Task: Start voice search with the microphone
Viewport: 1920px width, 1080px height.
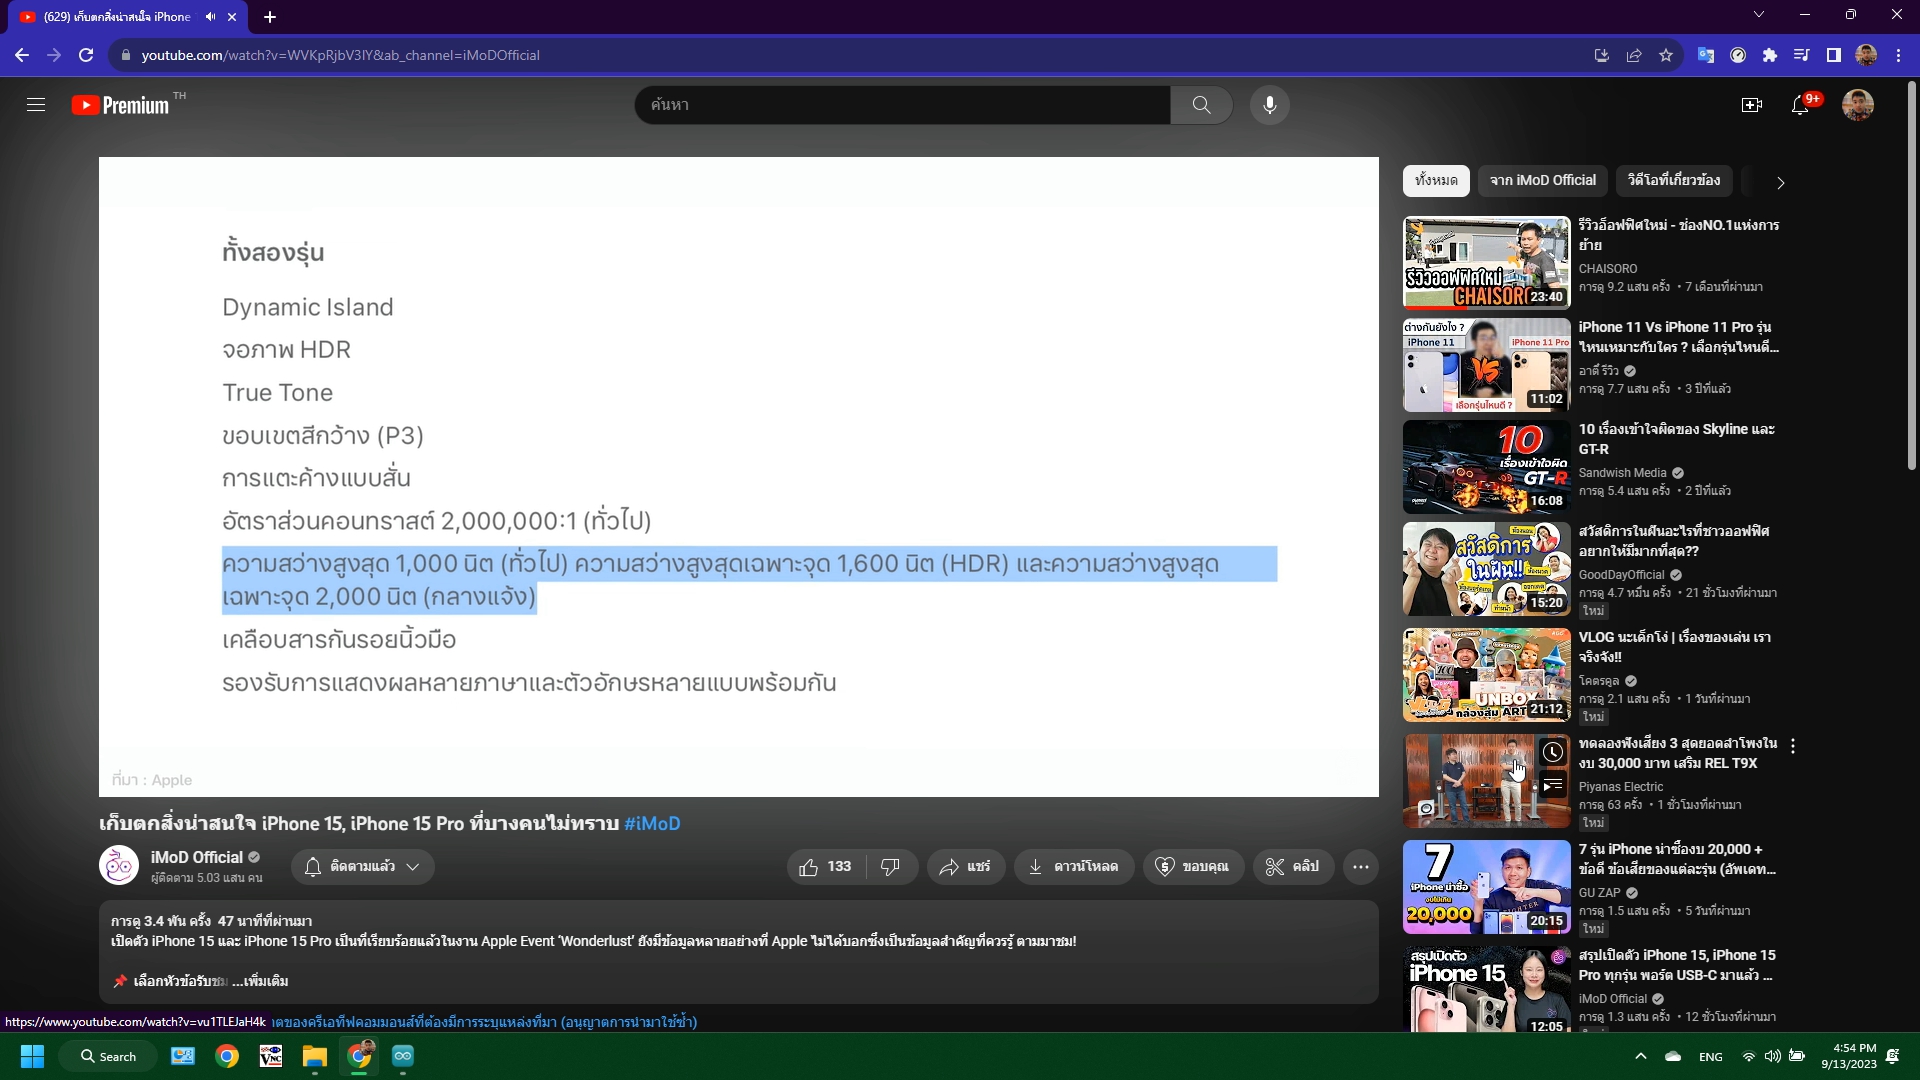Action: pos(1269,105)
